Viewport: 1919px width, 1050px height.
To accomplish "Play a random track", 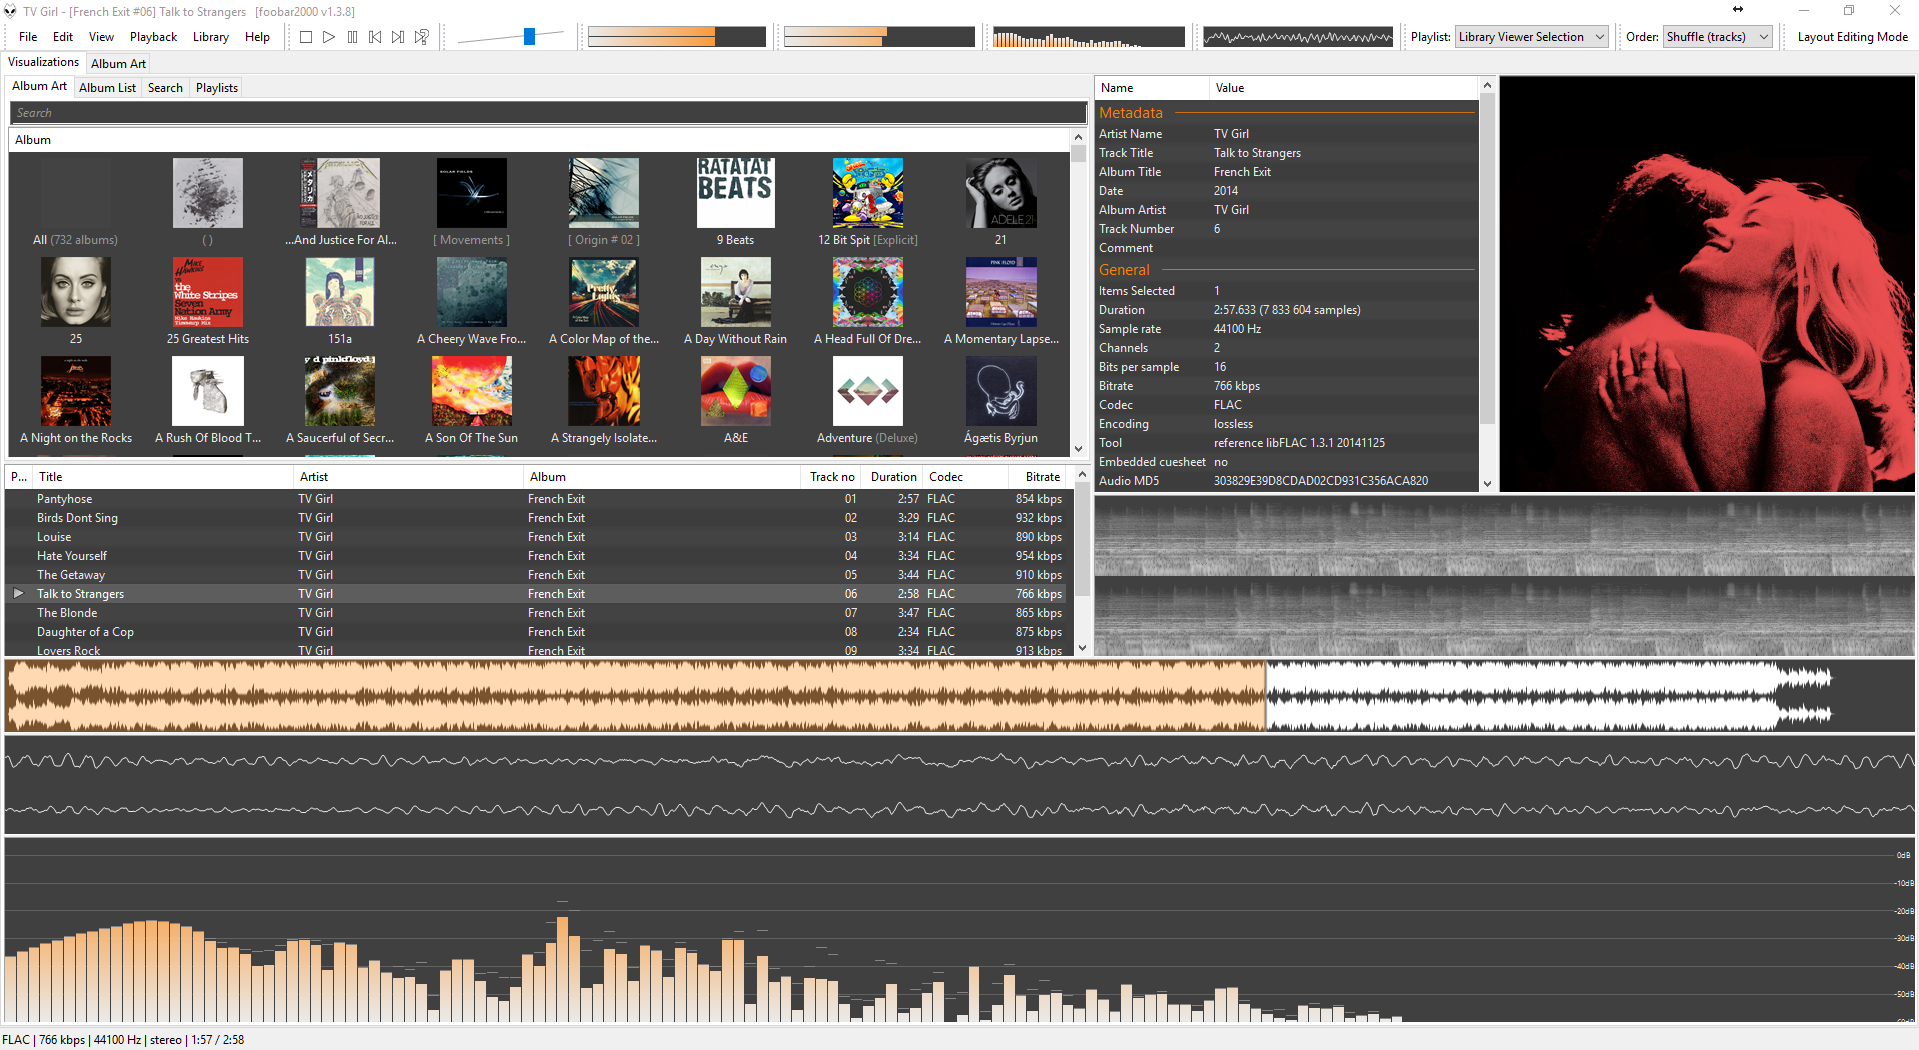I will click(422, 37).
